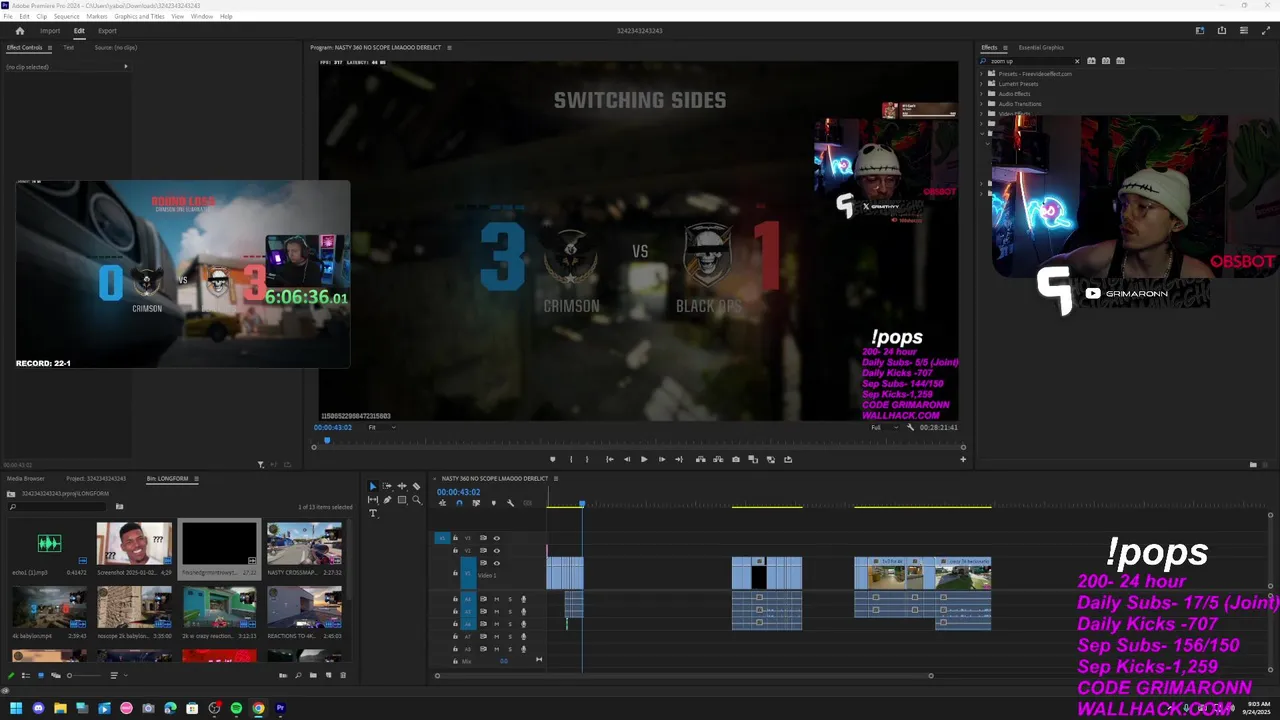Step back one frame in Program monitor
The width and height of the screenshot is (1280, 720).
pos(627,459)
